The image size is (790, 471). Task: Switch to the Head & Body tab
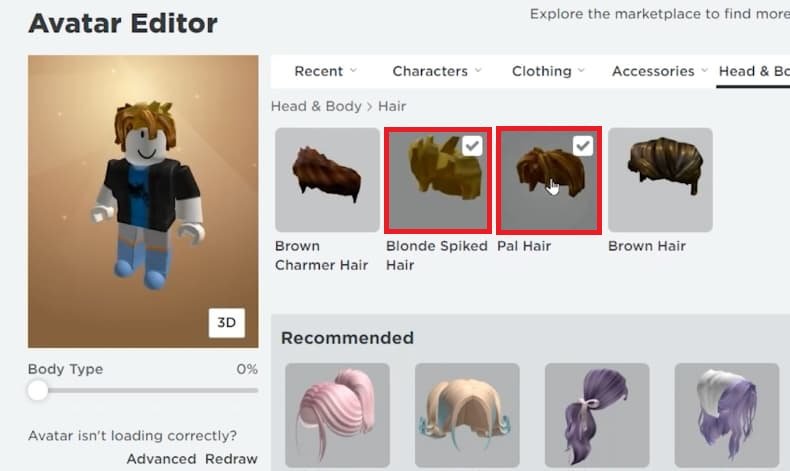click(x=754, y=71)
